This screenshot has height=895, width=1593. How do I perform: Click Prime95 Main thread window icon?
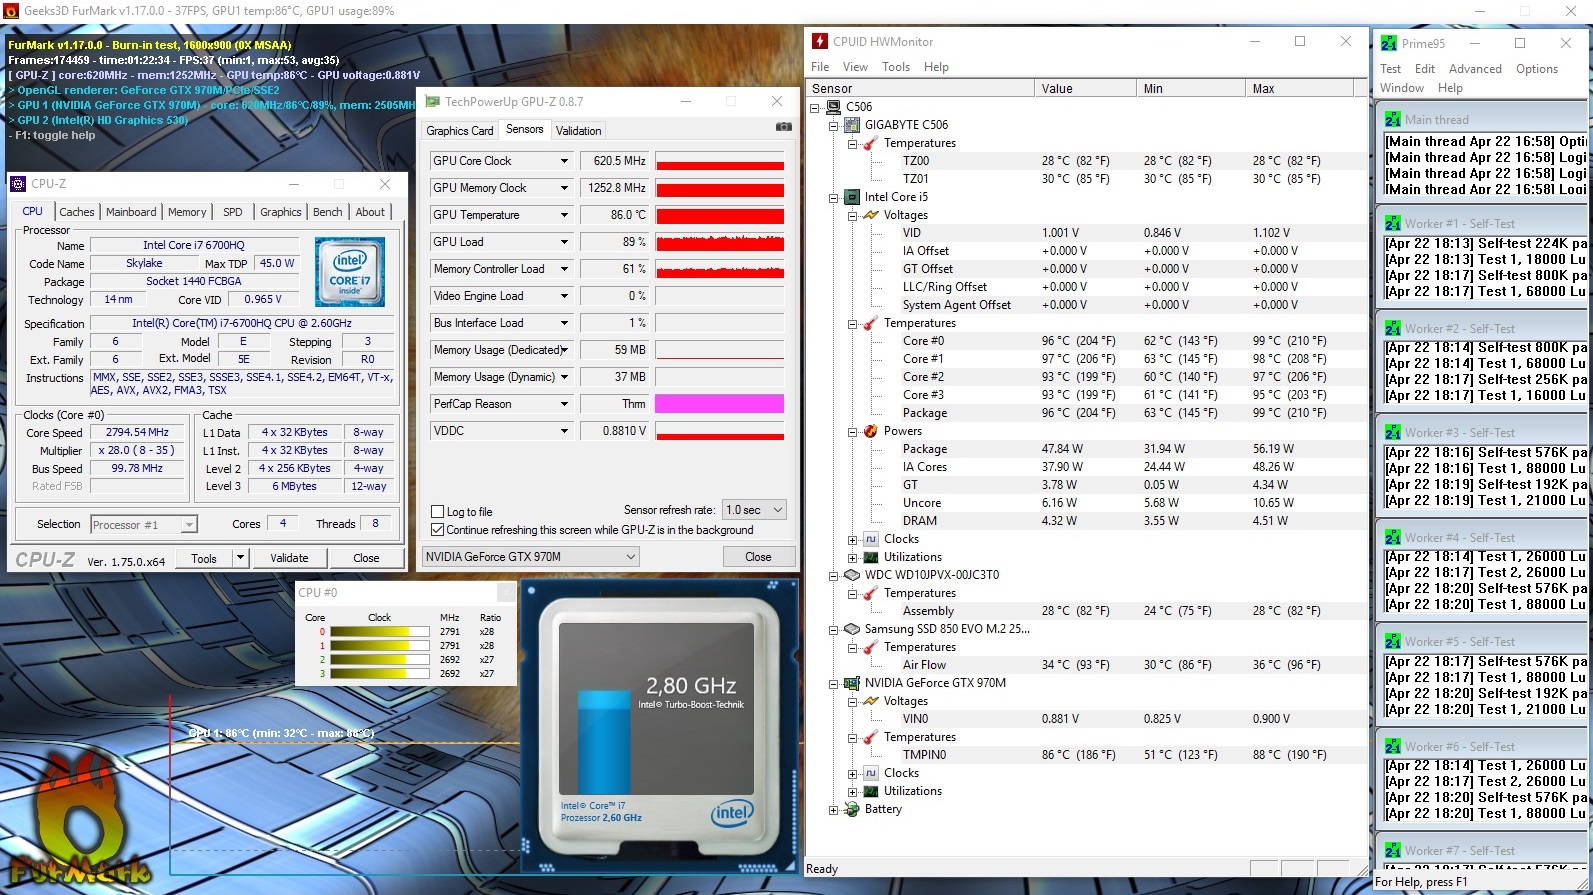(1393, 119)
